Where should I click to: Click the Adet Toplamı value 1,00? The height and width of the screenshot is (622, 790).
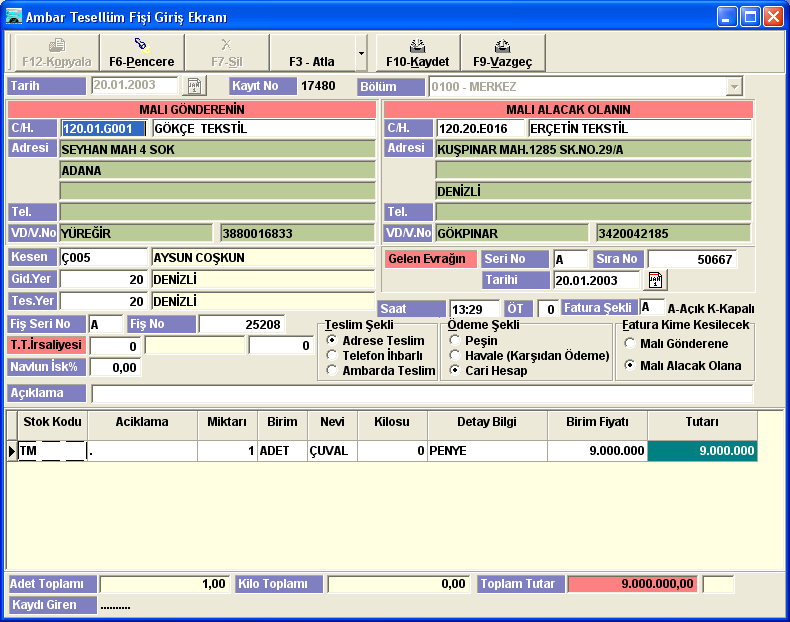[x=165, y=584]
